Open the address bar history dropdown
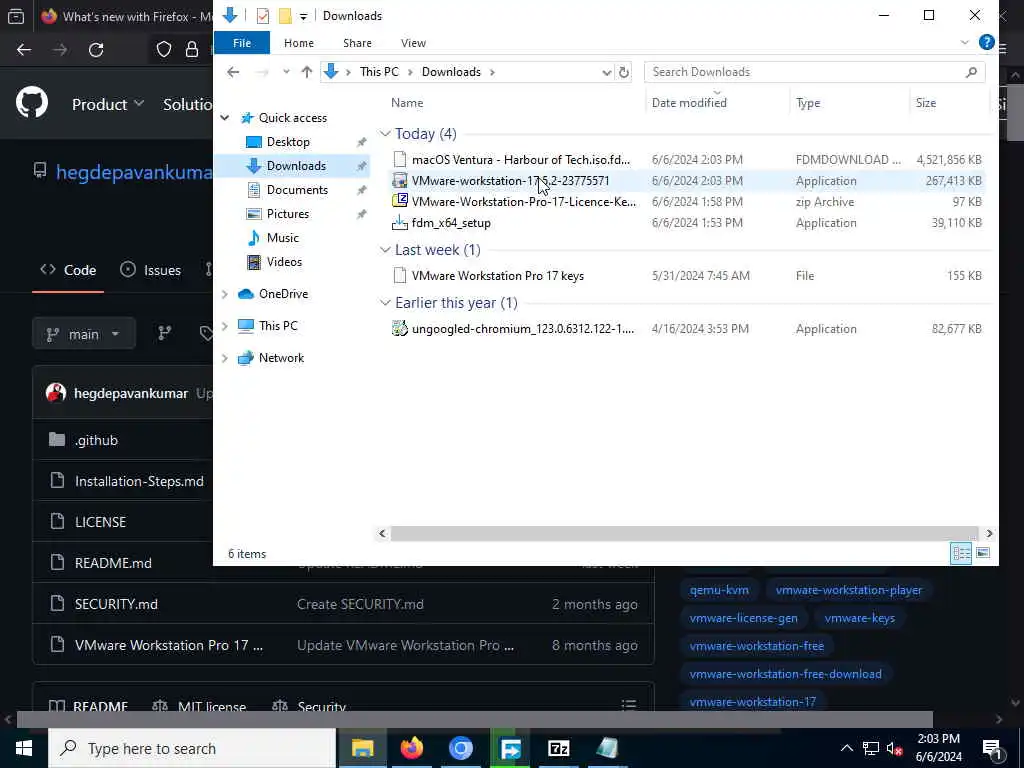The width and height of the screenshot is (1024, 768). [607, 72]
